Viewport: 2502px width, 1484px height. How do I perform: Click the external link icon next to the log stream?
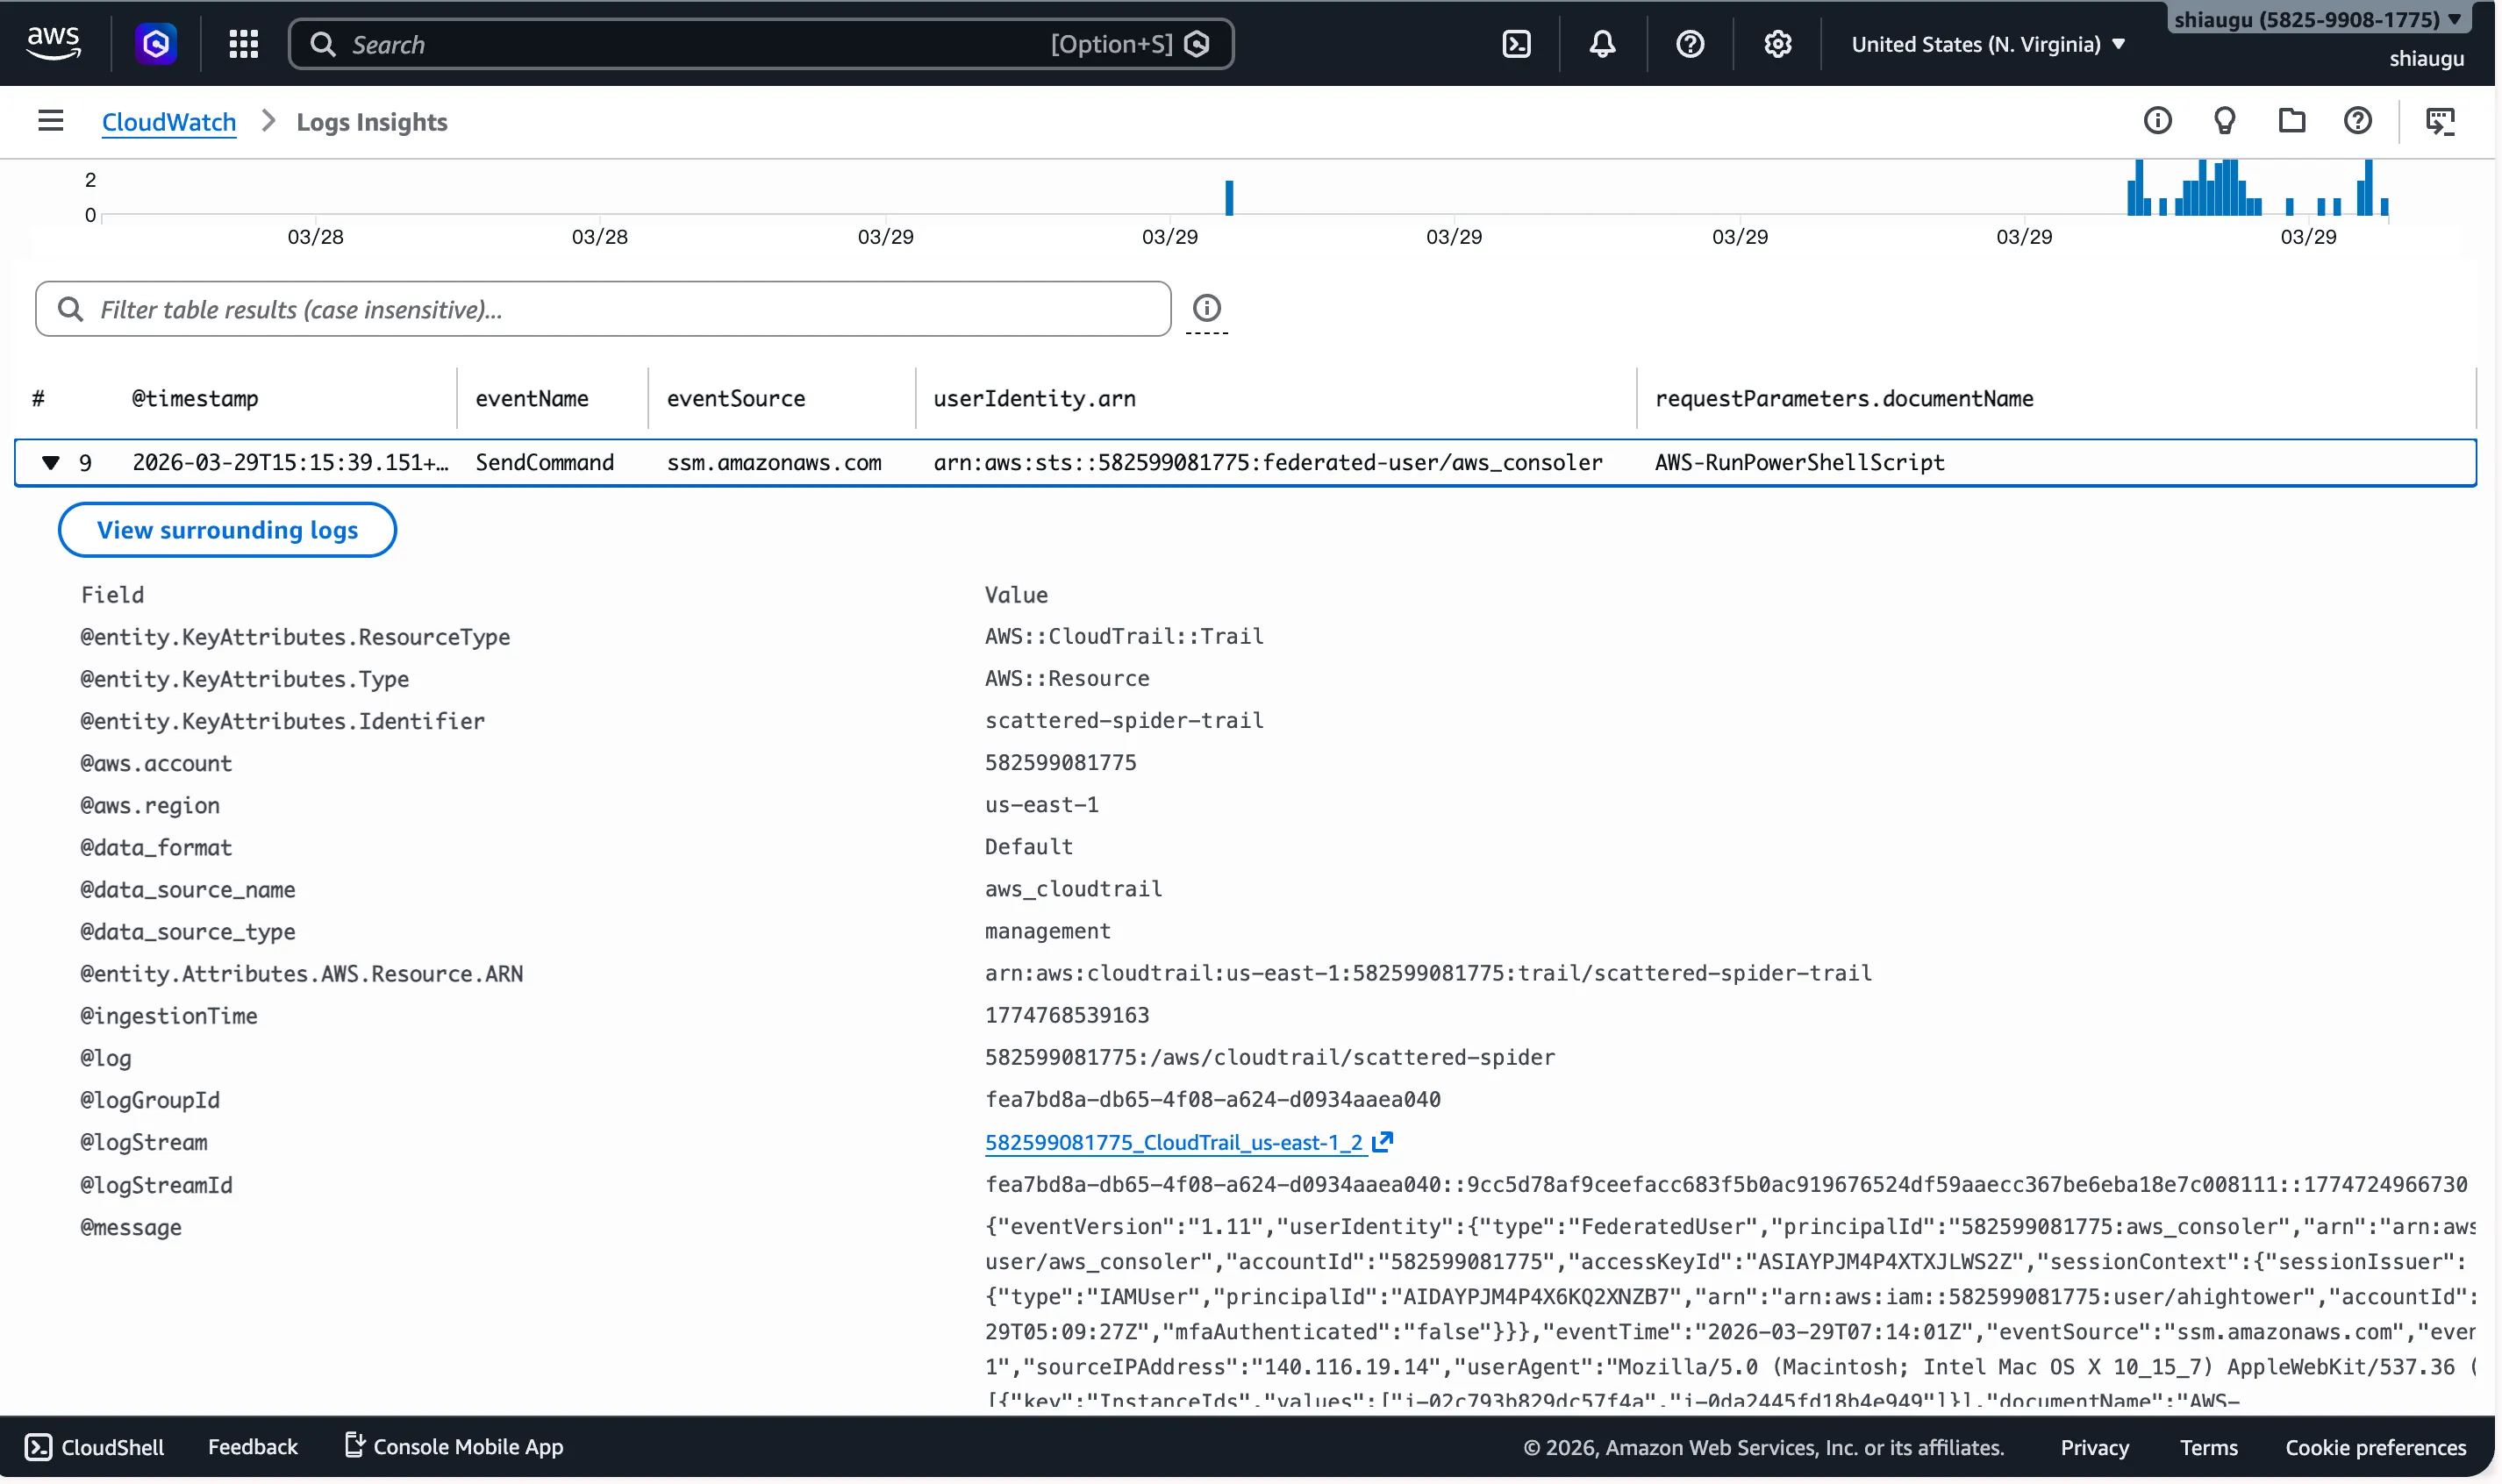[1382, 1141]
